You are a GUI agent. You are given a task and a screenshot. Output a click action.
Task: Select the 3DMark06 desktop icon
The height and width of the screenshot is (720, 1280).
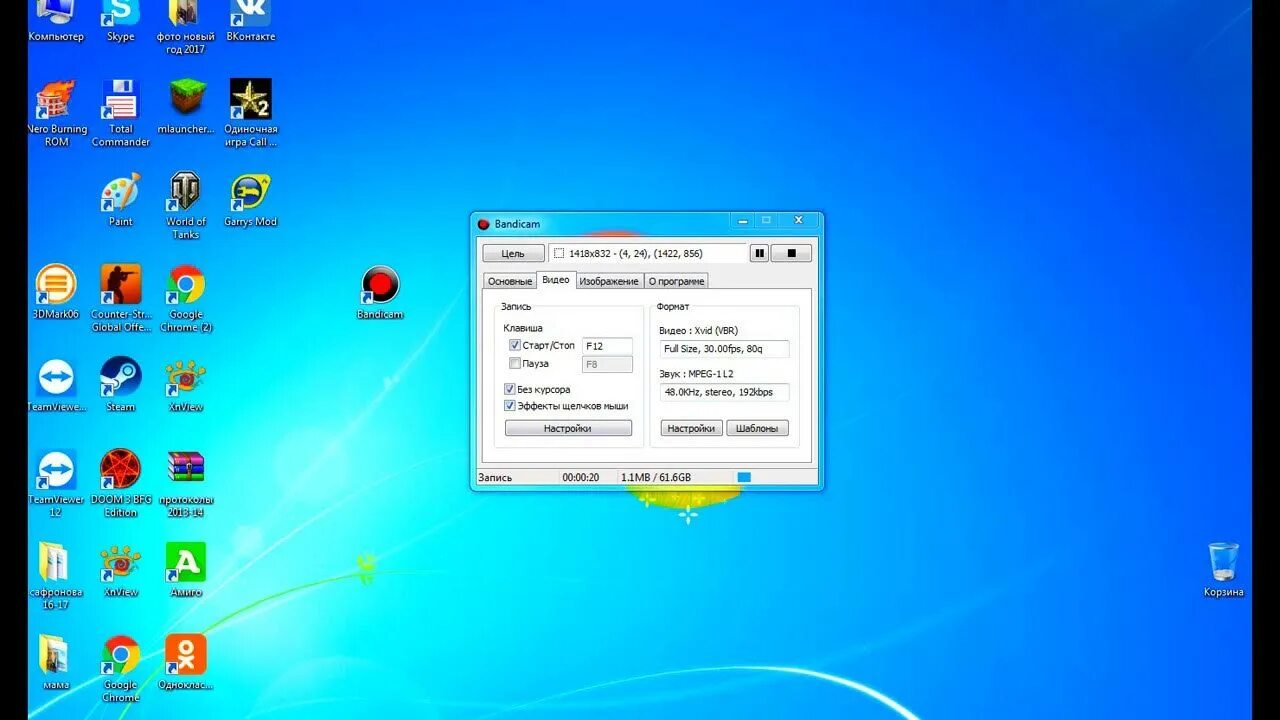[56, 292]
